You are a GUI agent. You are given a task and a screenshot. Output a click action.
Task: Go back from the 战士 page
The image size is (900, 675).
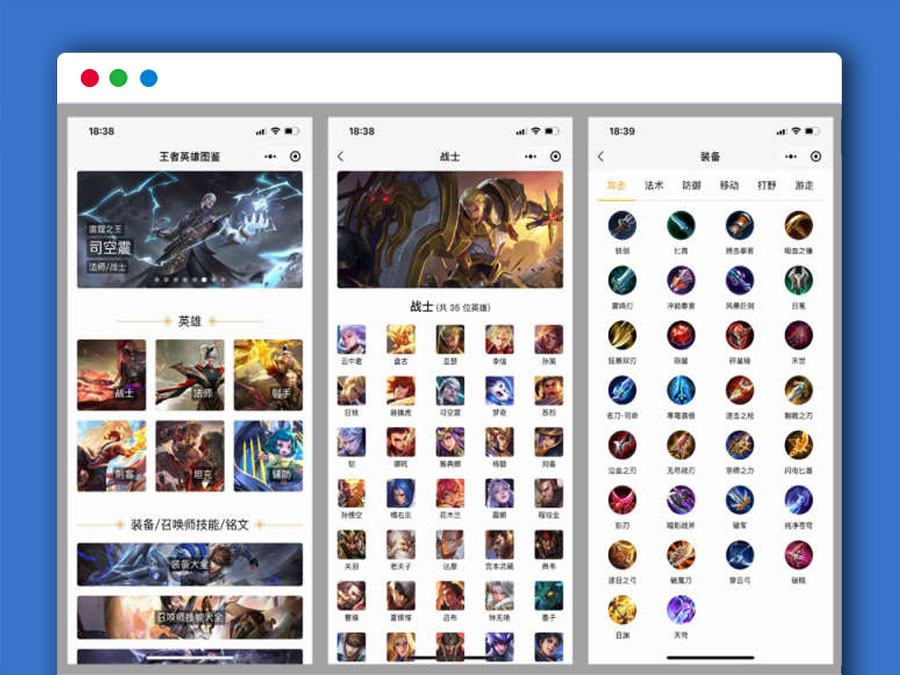[341, 157]
